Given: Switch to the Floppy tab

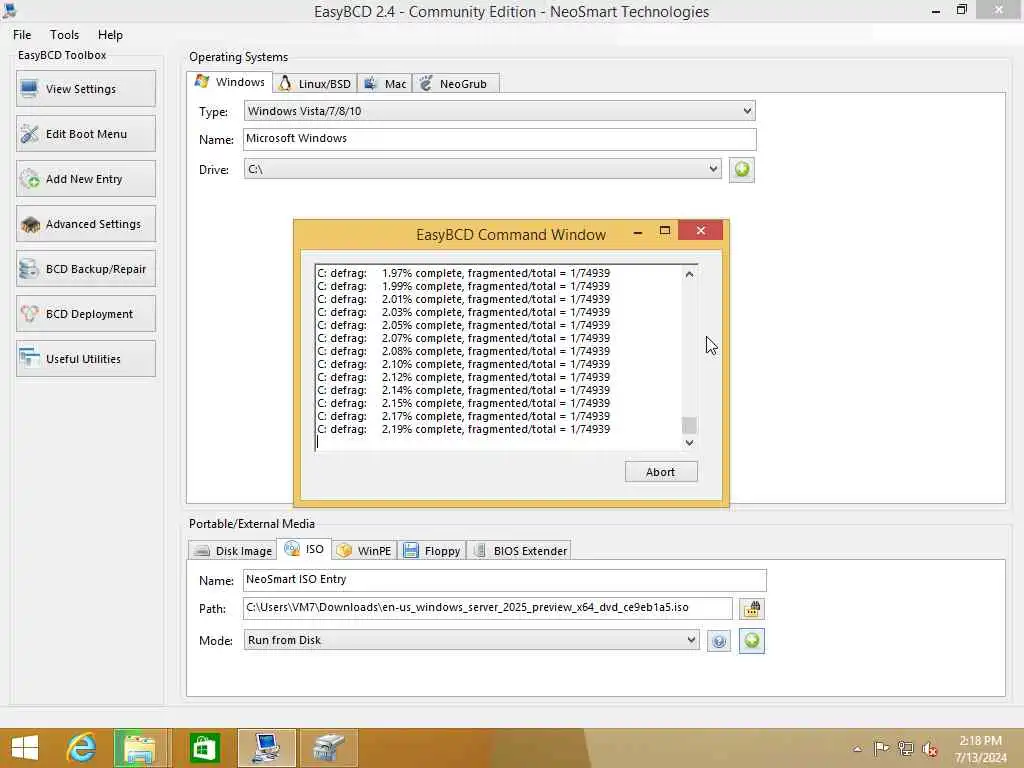Looking at the screenshot, I should [x=432, y=551].
